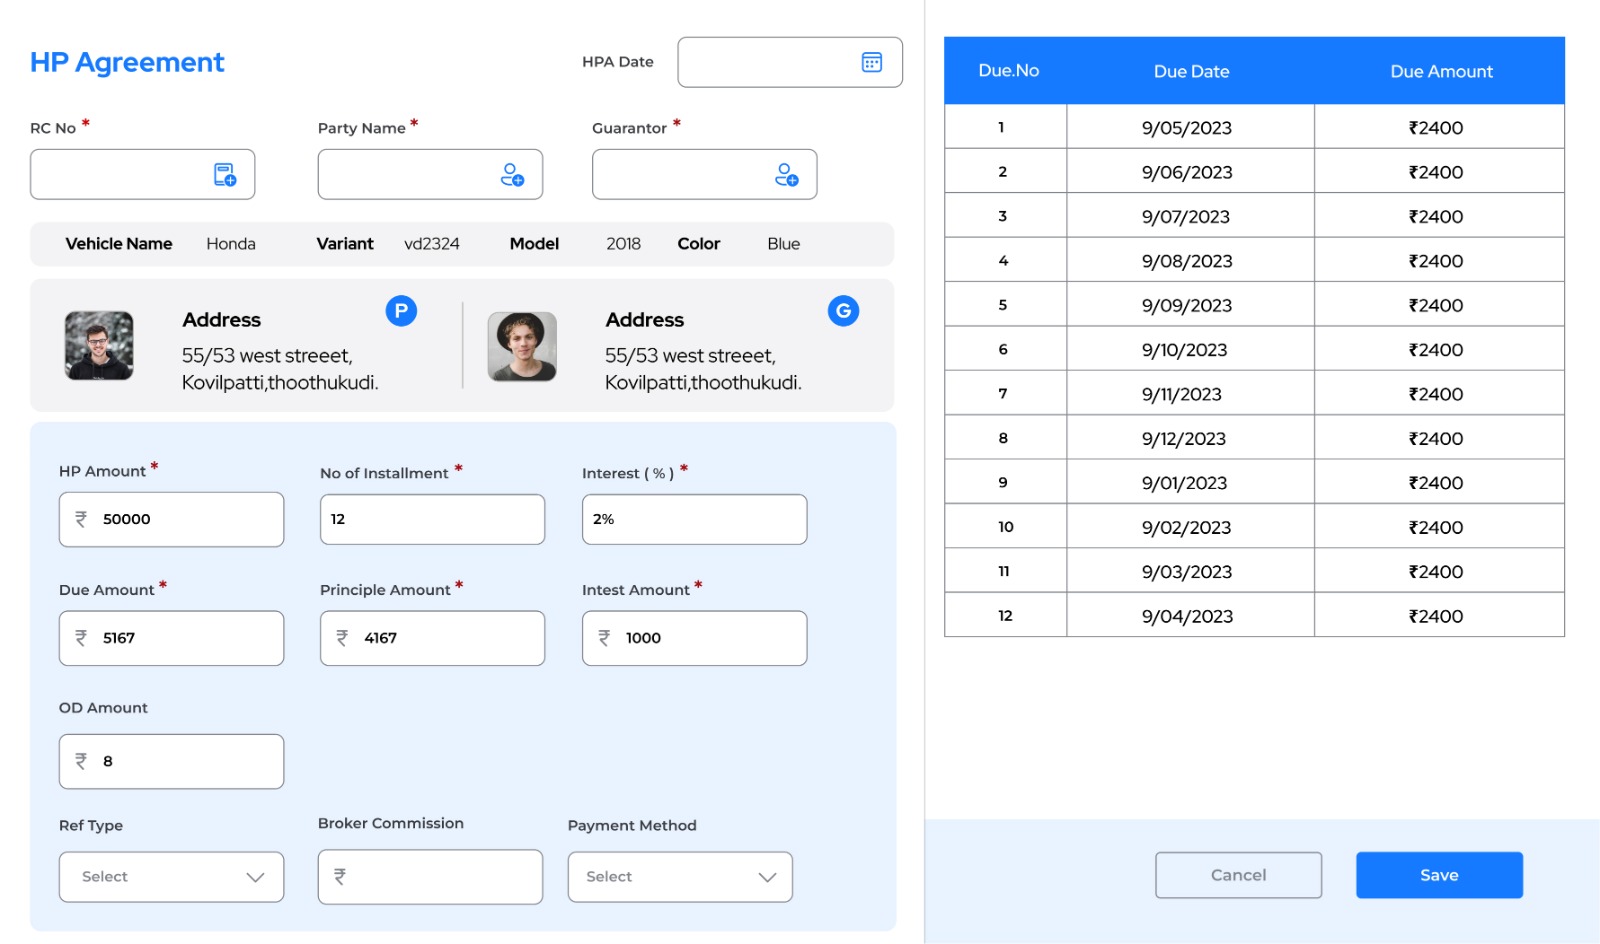Click the OD Amount field showing 8
The height and width of the screenshot is (944, 1600).
(x=171, y=761)
